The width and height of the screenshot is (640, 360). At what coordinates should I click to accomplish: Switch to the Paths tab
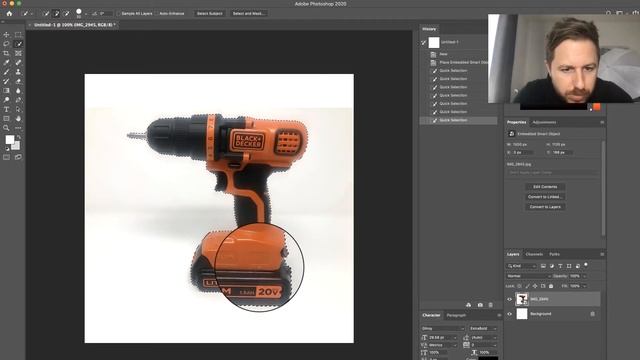[554, 254]
